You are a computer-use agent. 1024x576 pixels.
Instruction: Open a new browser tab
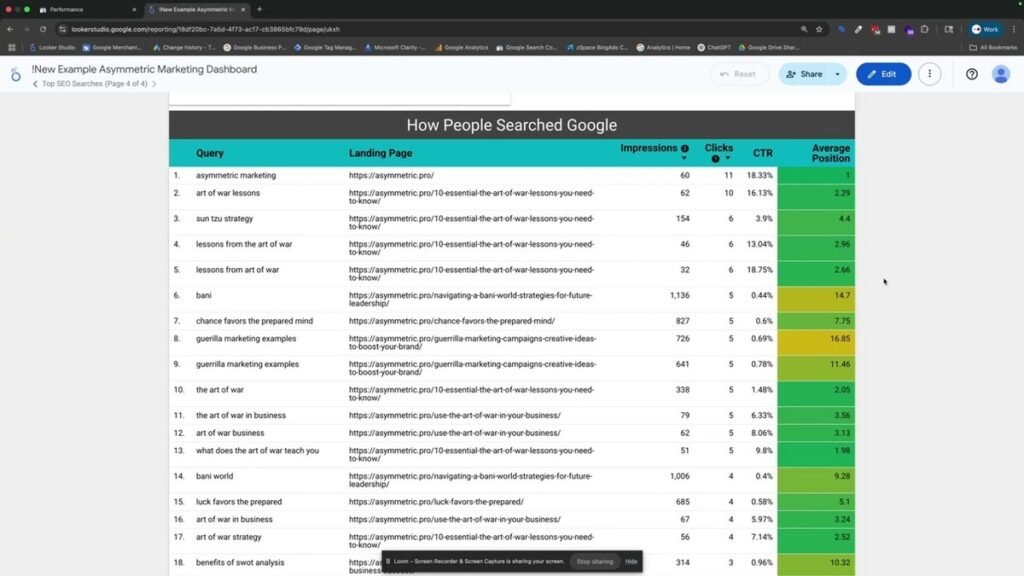pos(259,9)
